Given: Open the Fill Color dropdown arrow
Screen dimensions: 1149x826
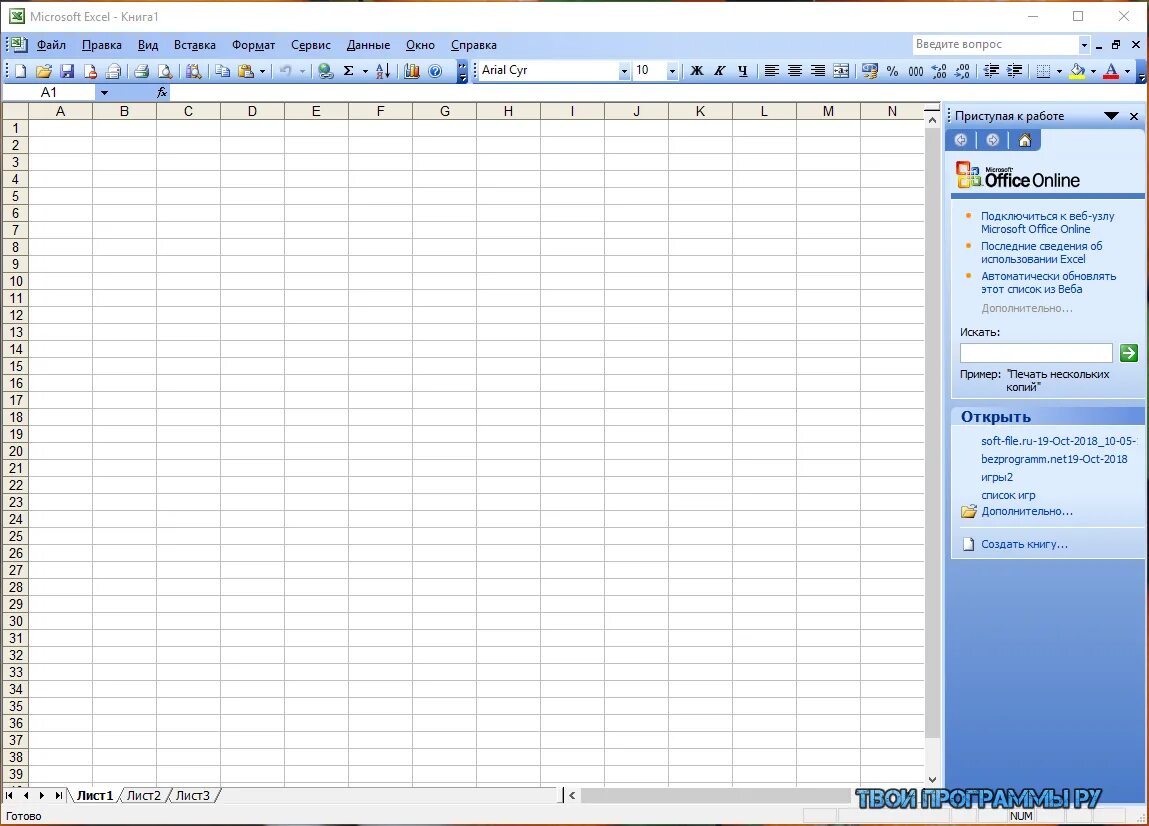Looking at the screenshot, I should 1093,71.
